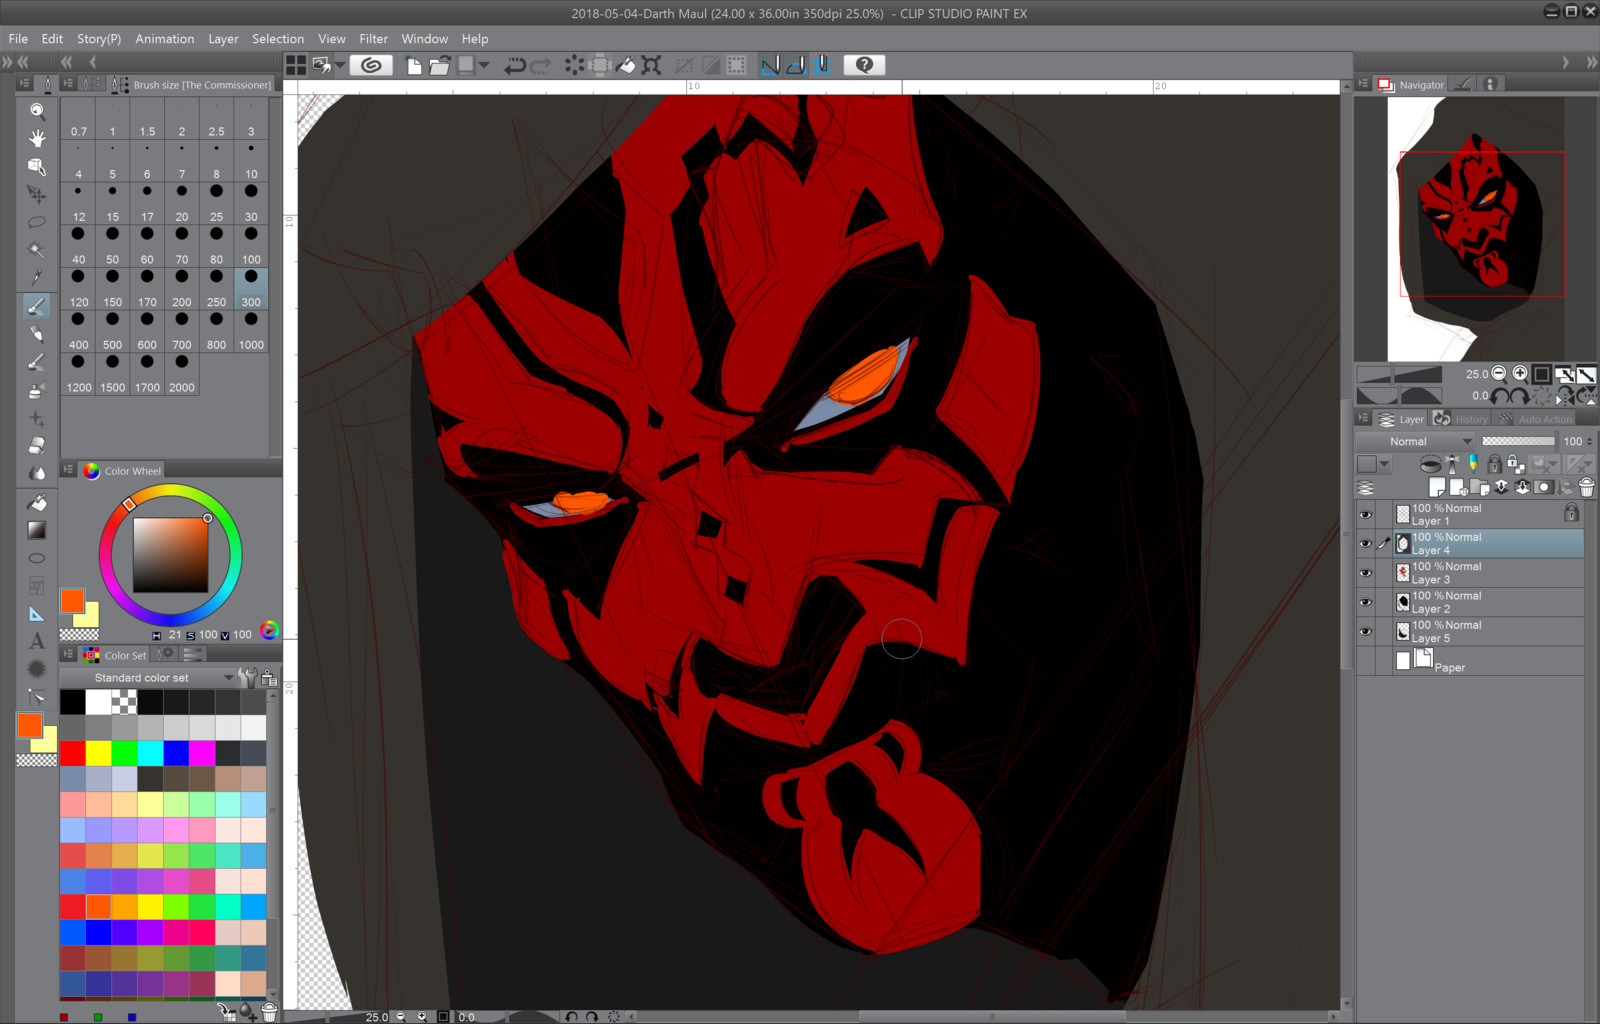Hide Layer 4 using its eye icon
Image resolution: width=1600 pixels, height=1024 pixels.
pyautogui.click(x=1366, y=544)
